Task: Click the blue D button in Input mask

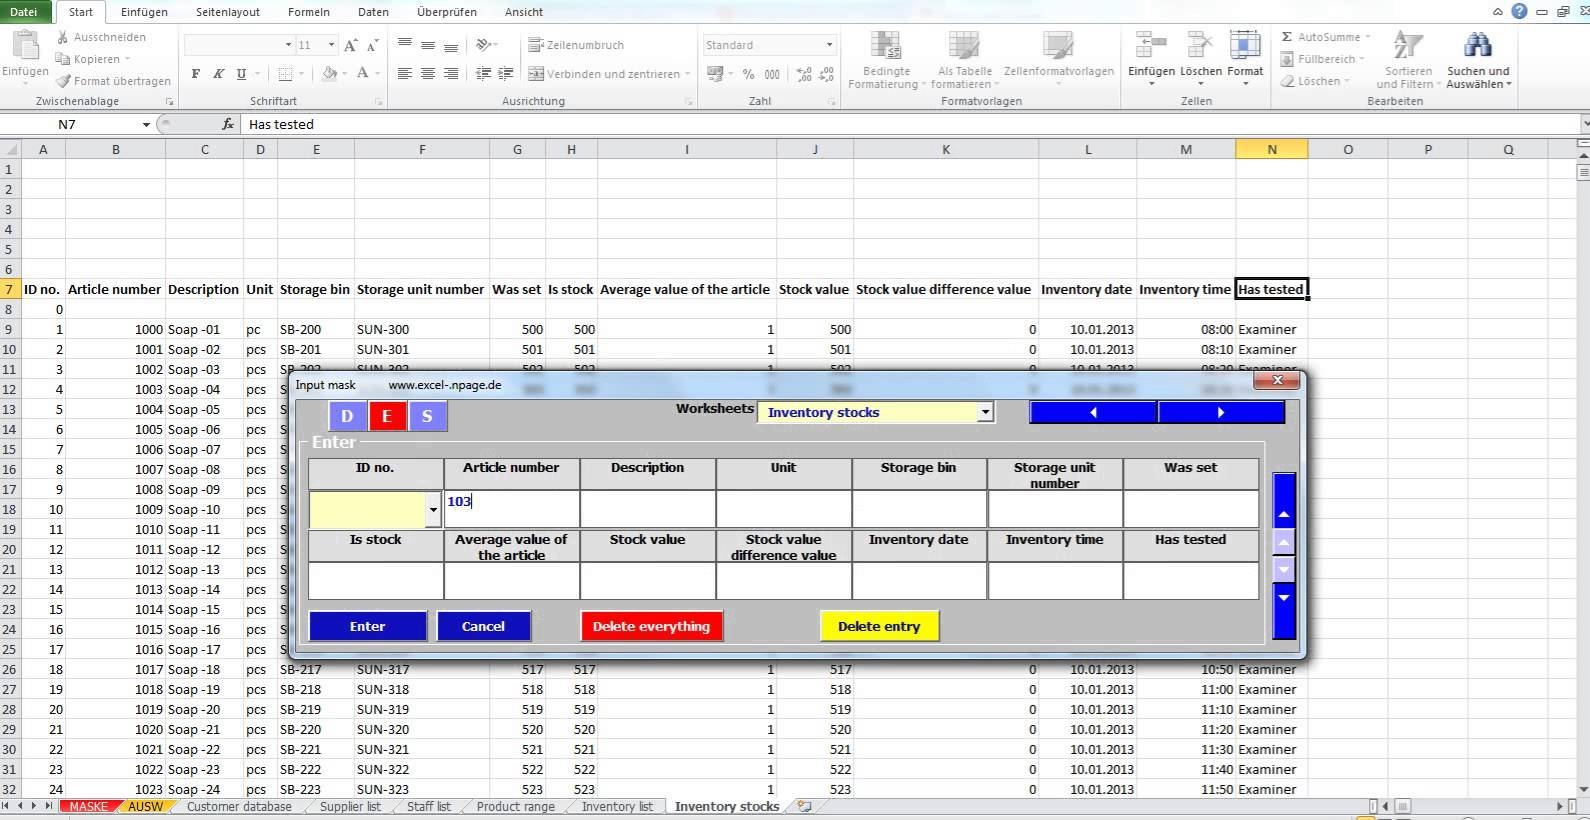Action: point(347,416)
